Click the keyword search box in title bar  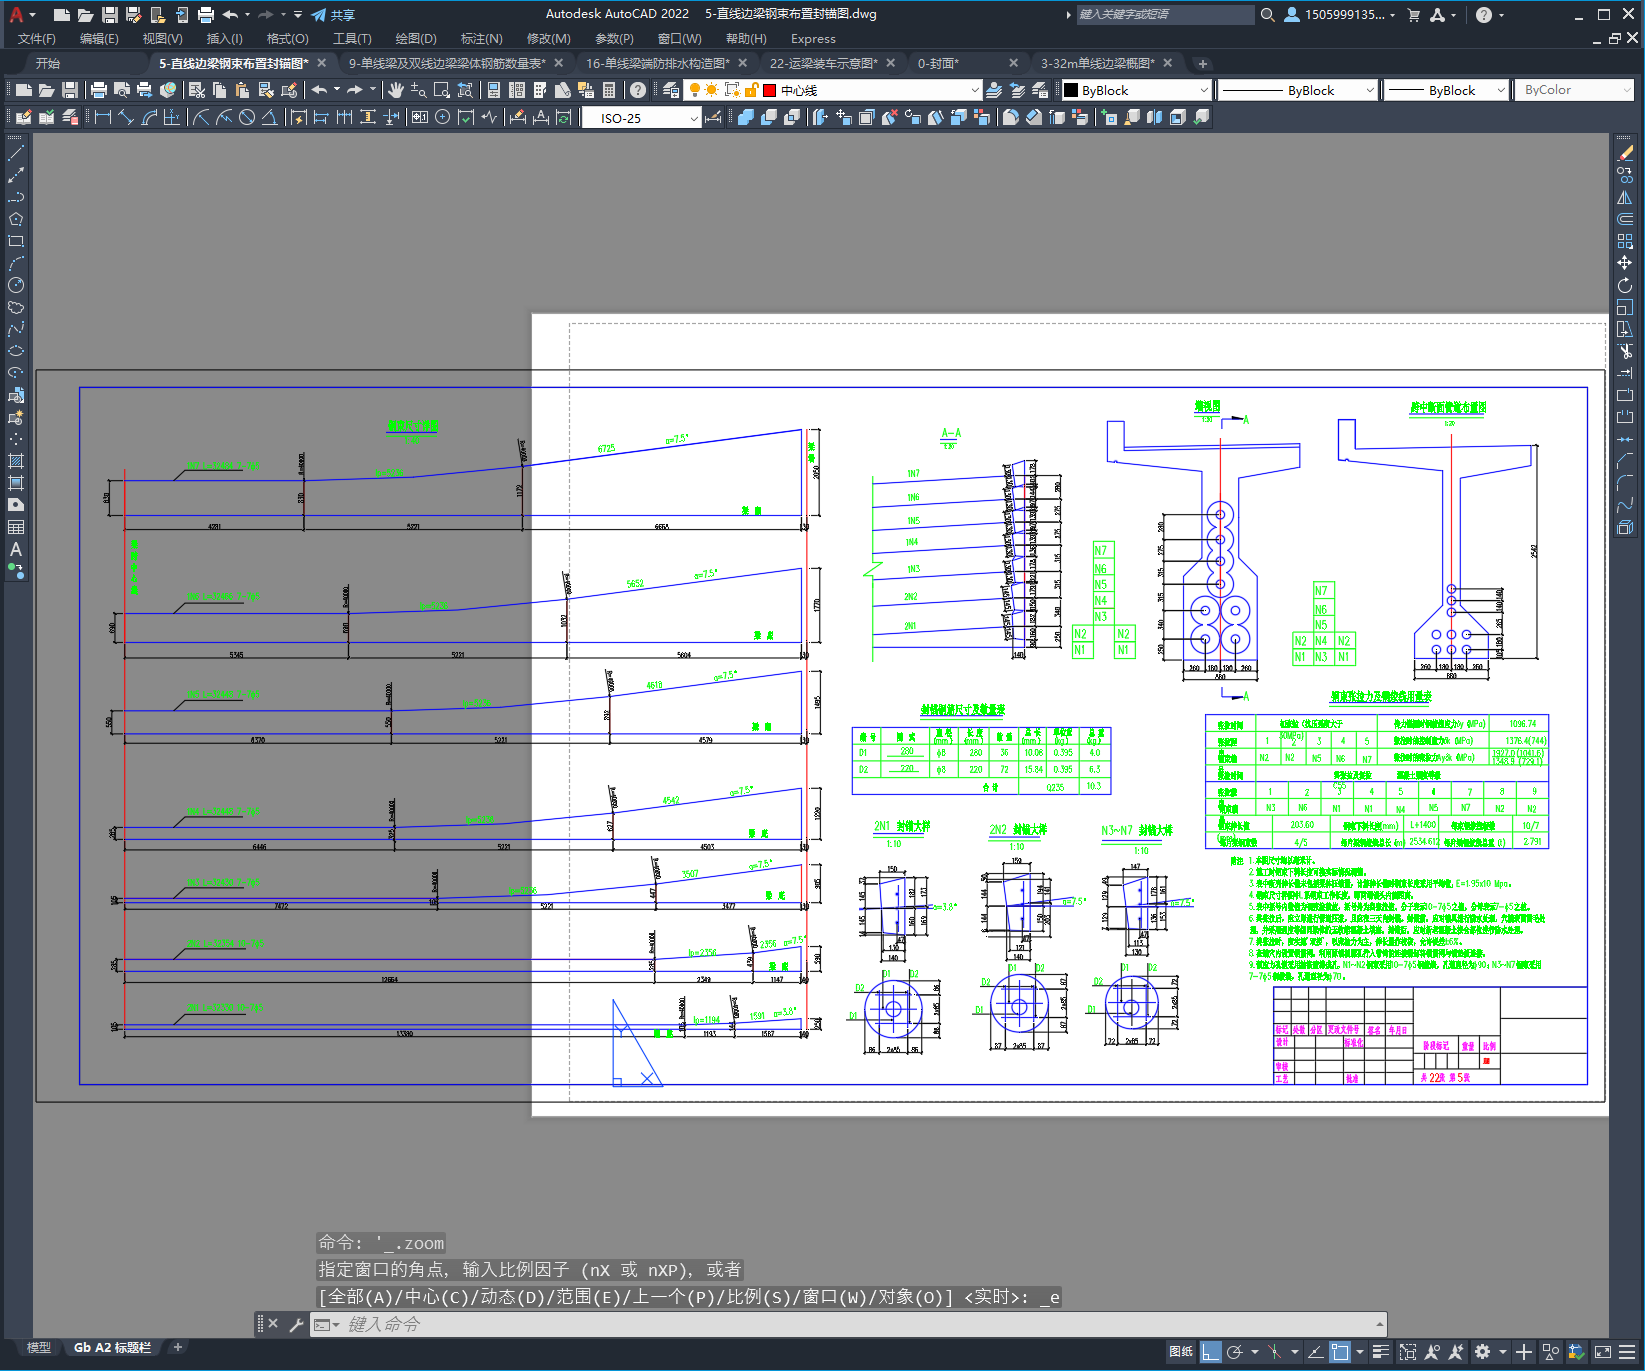(1165, 14)
